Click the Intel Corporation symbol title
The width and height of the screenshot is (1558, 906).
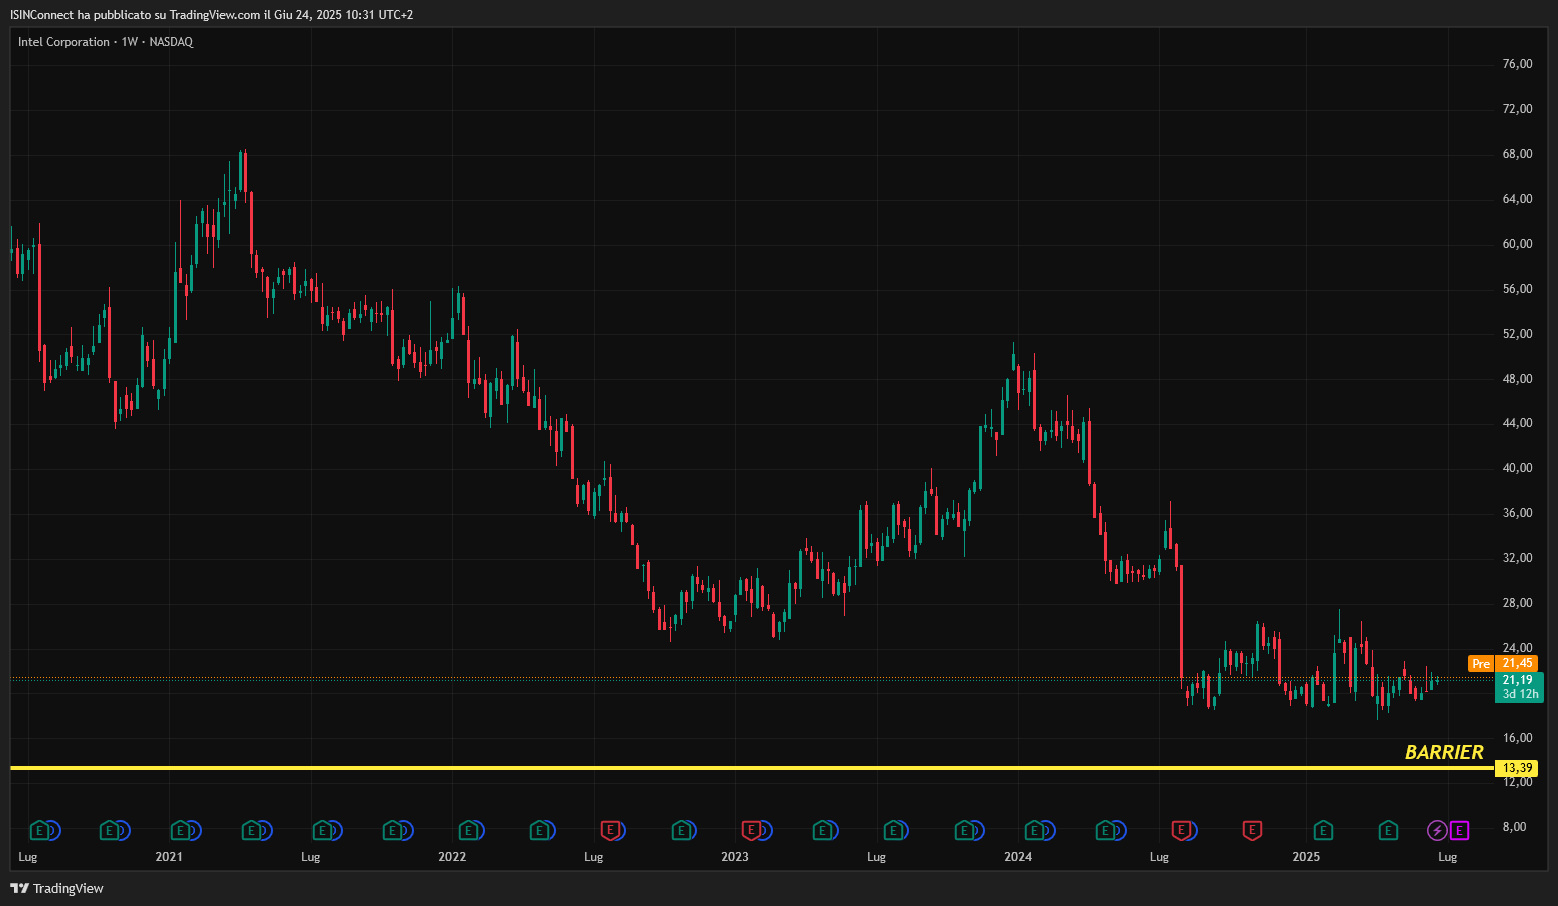[x=64, y=42]
